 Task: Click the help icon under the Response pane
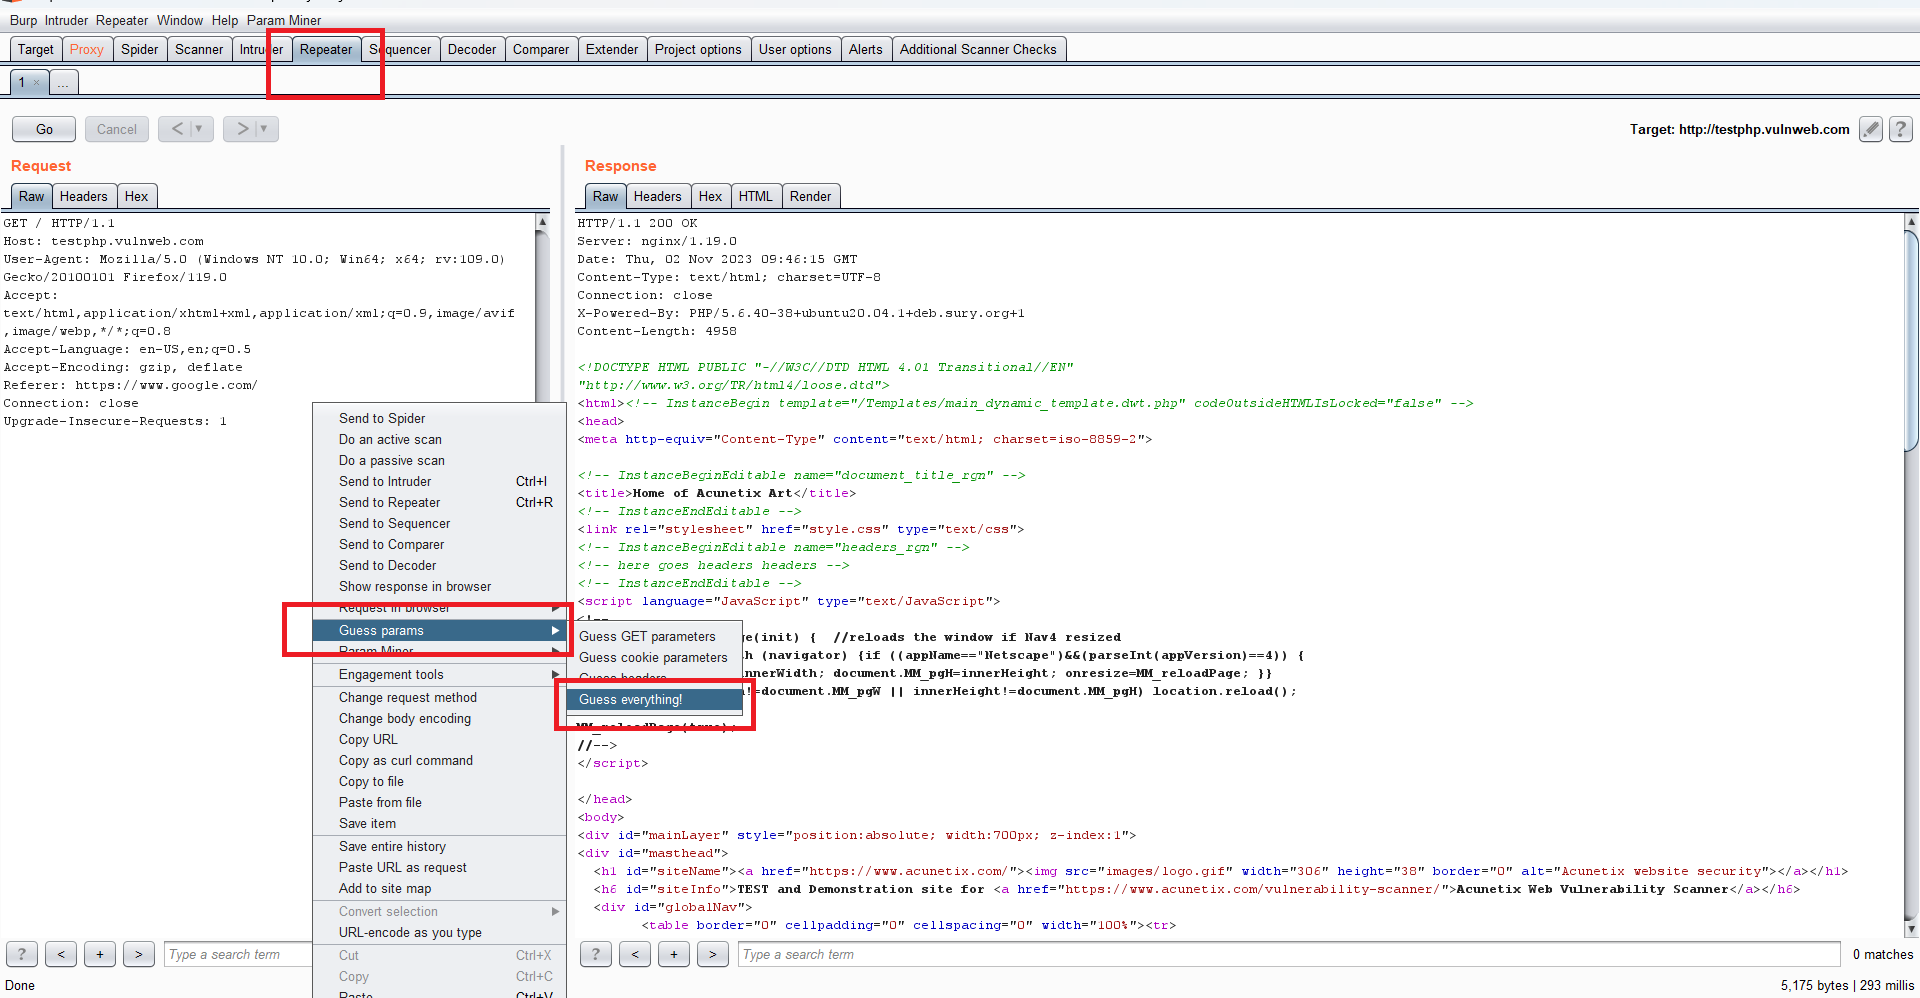coord(596,954)
